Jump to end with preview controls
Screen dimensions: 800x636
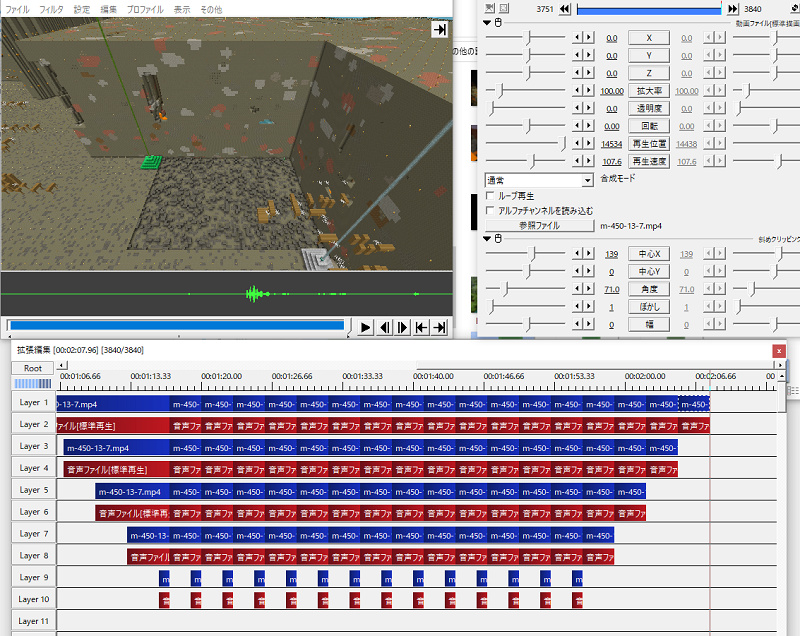pos(439,327)
